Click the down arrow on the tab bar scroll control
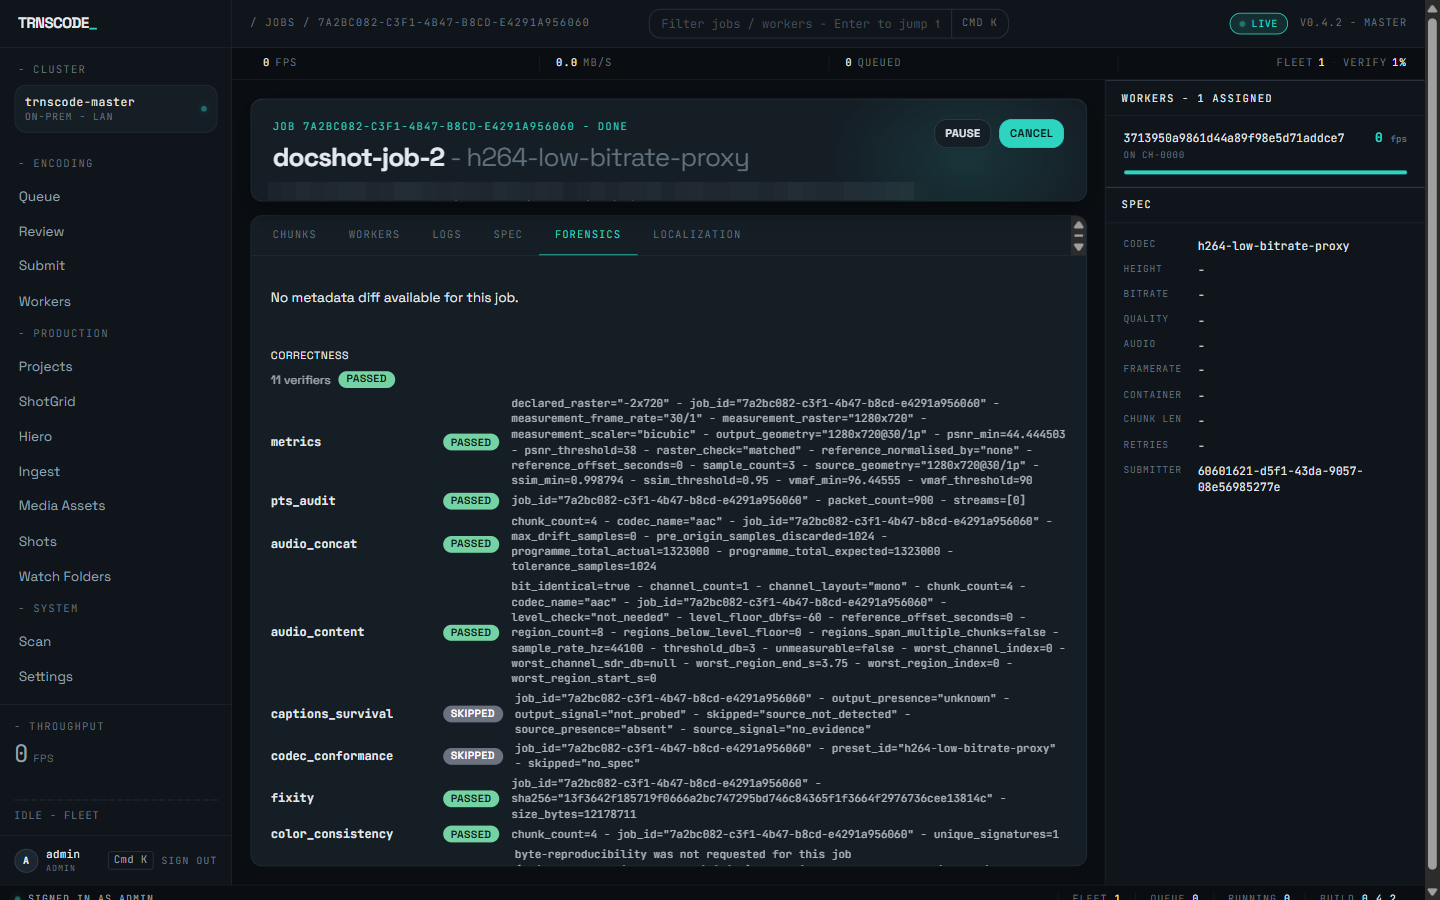This screenshot has width=1440, height=900. 1078,247
